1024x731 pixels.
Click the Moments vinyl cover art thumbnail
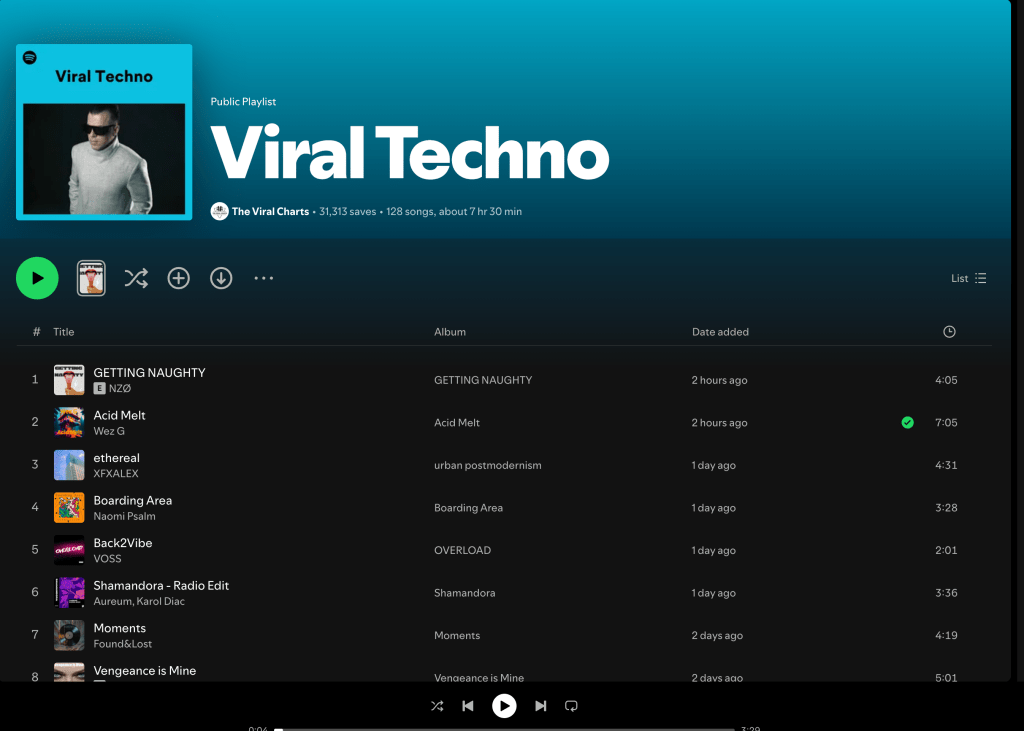point(69,635)
